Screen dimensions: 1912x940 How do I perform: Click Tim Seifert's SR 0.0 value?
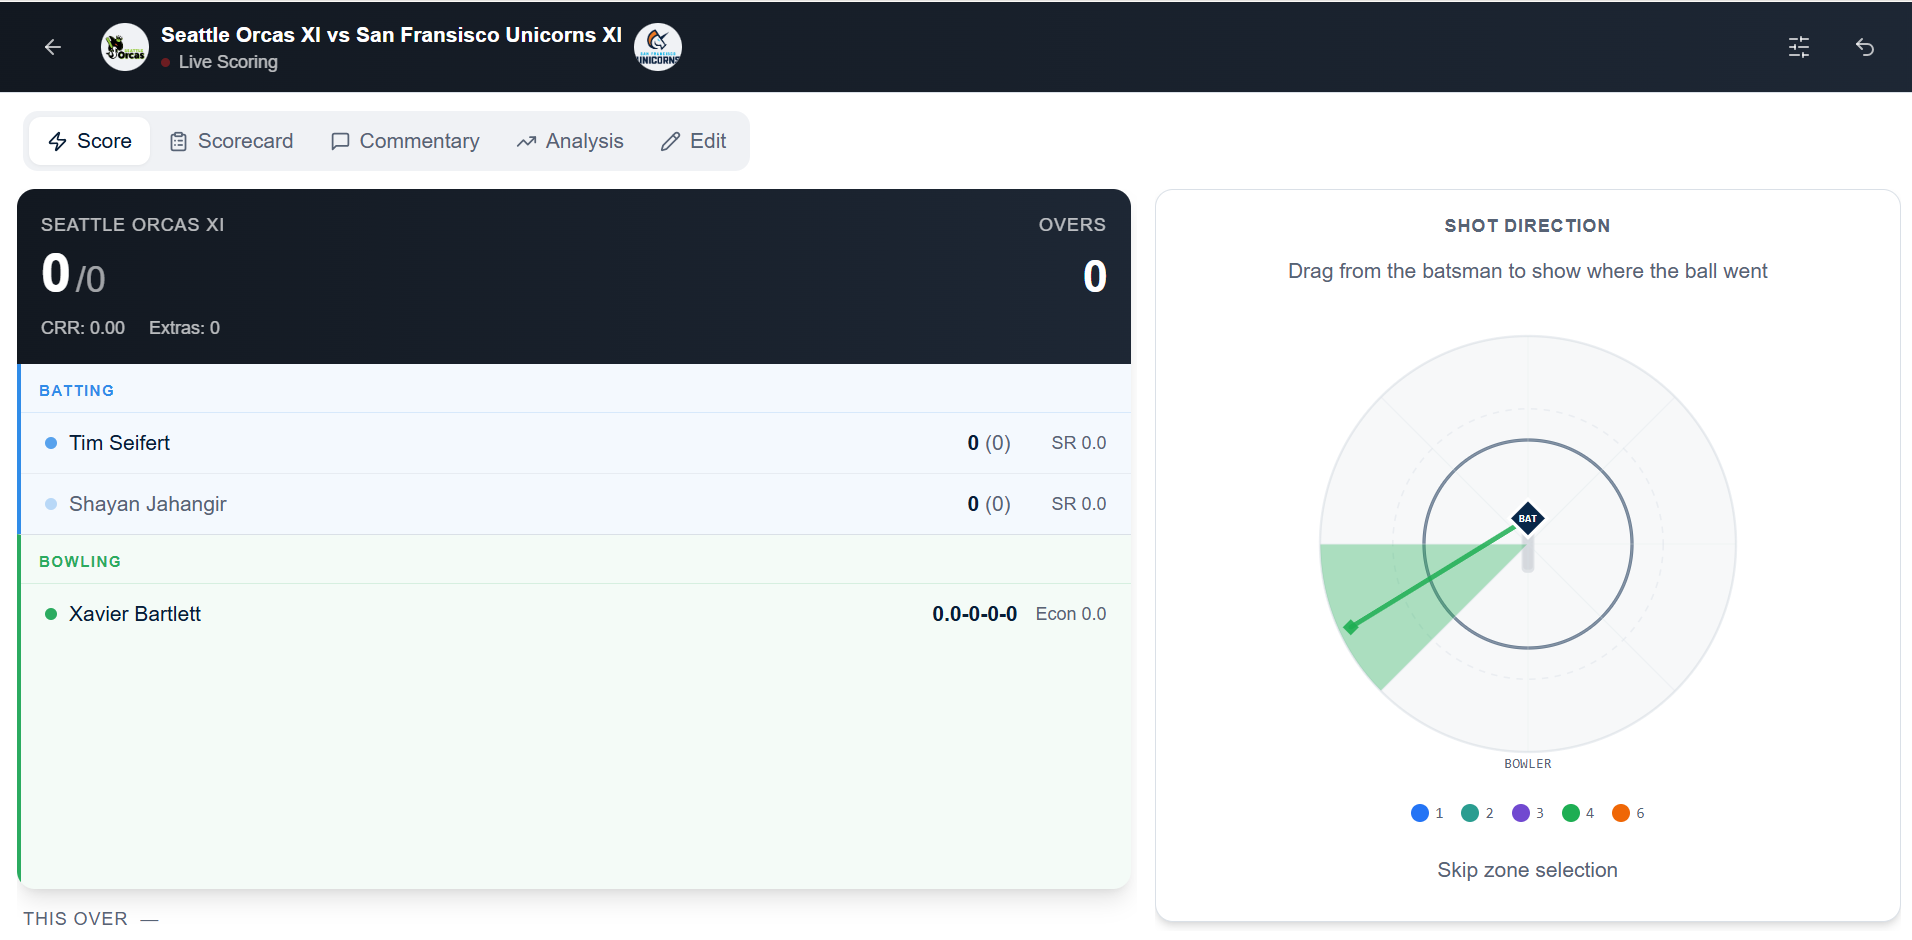(x=1078, y=443)
